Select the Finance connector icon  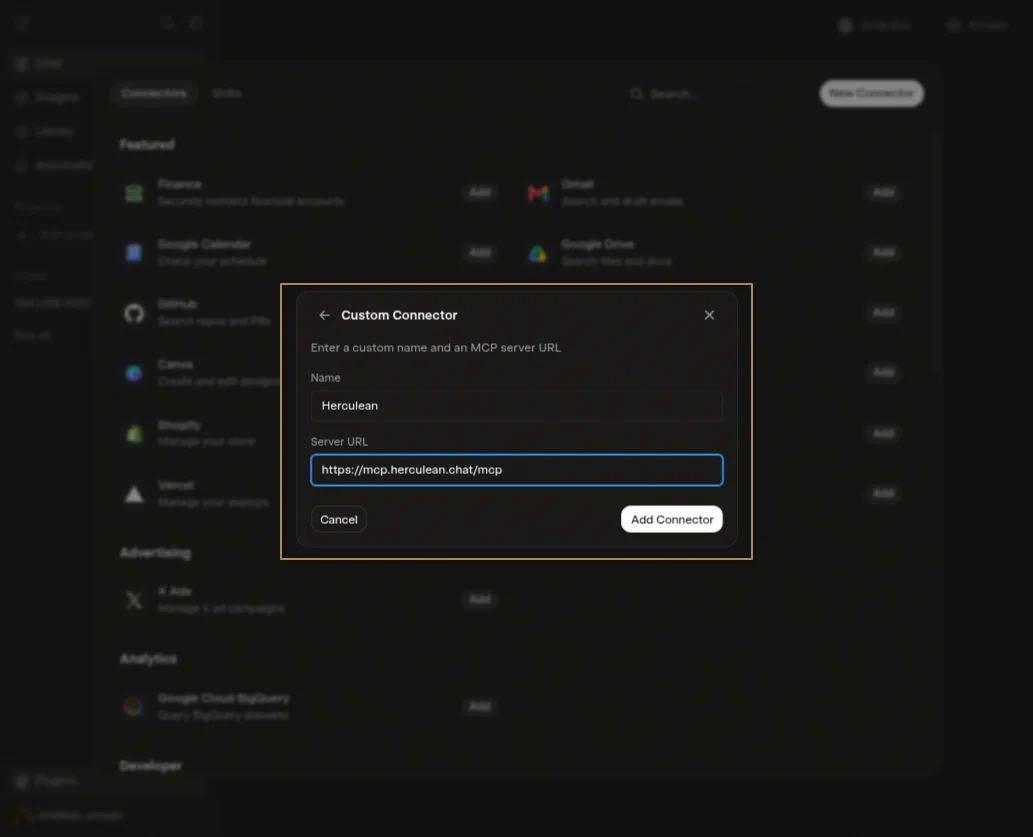[x=134, y=193]
